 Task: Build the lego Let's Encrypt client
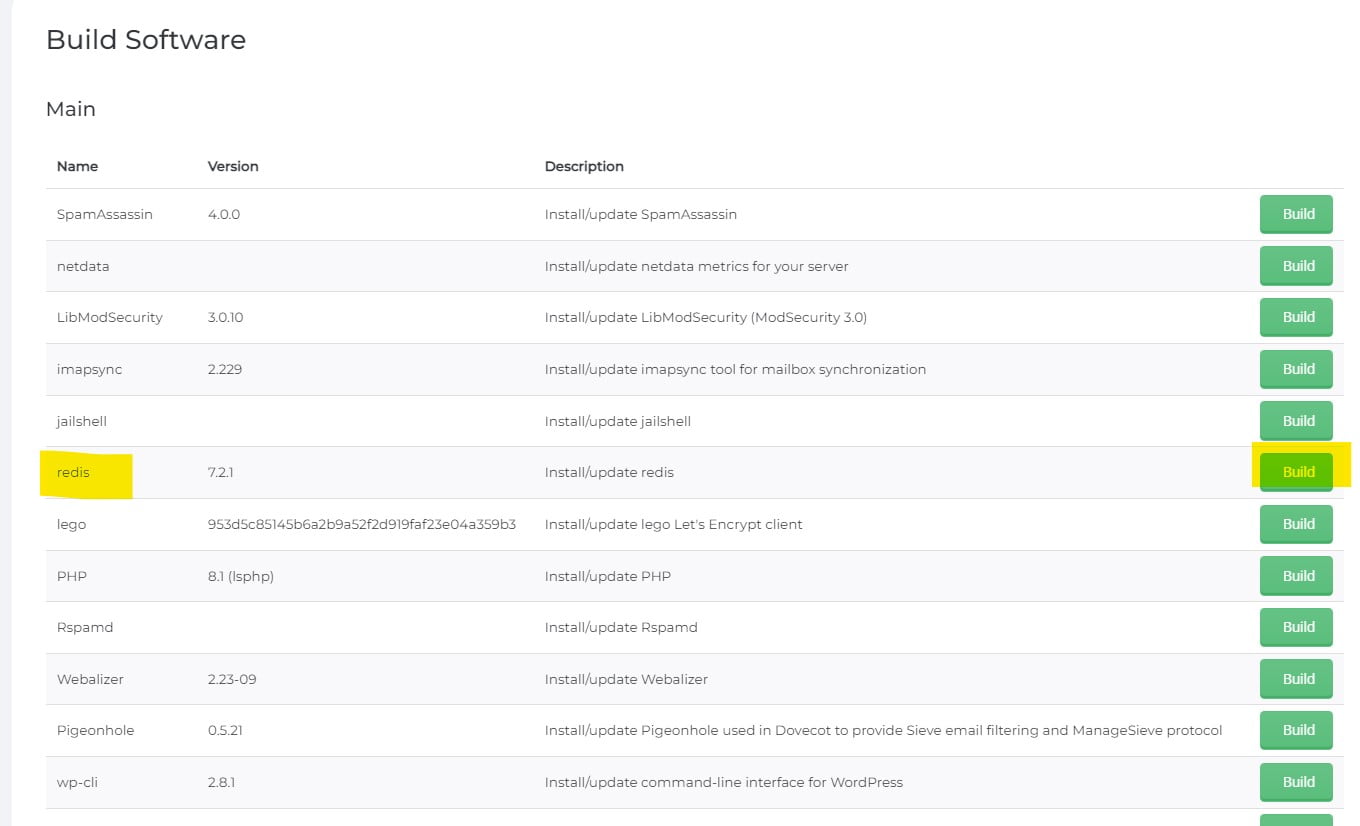(1296, 524)
